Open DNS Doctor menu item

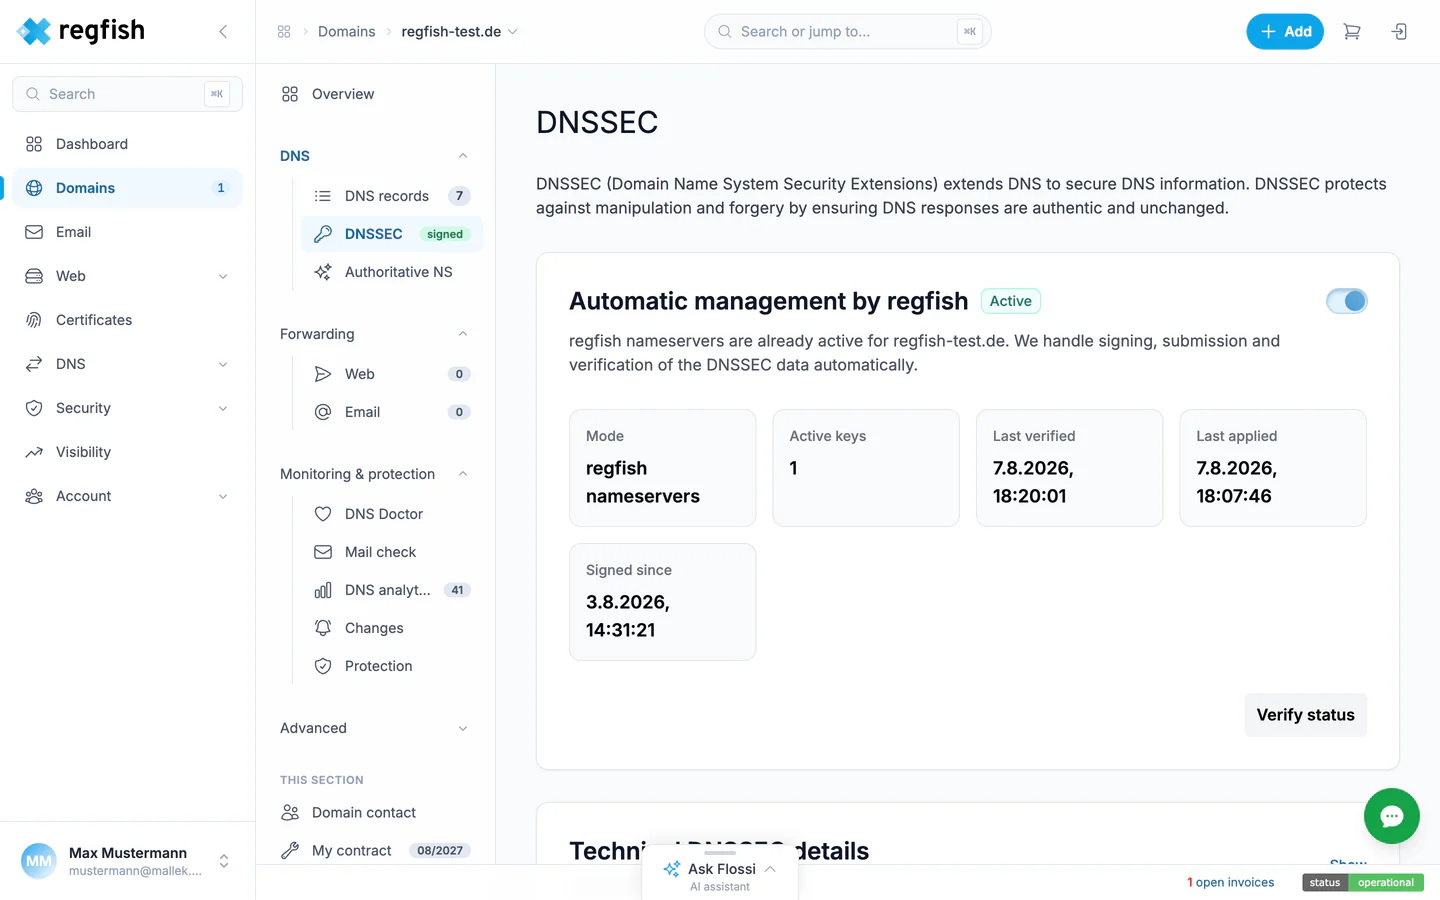[x=391, y=514]
